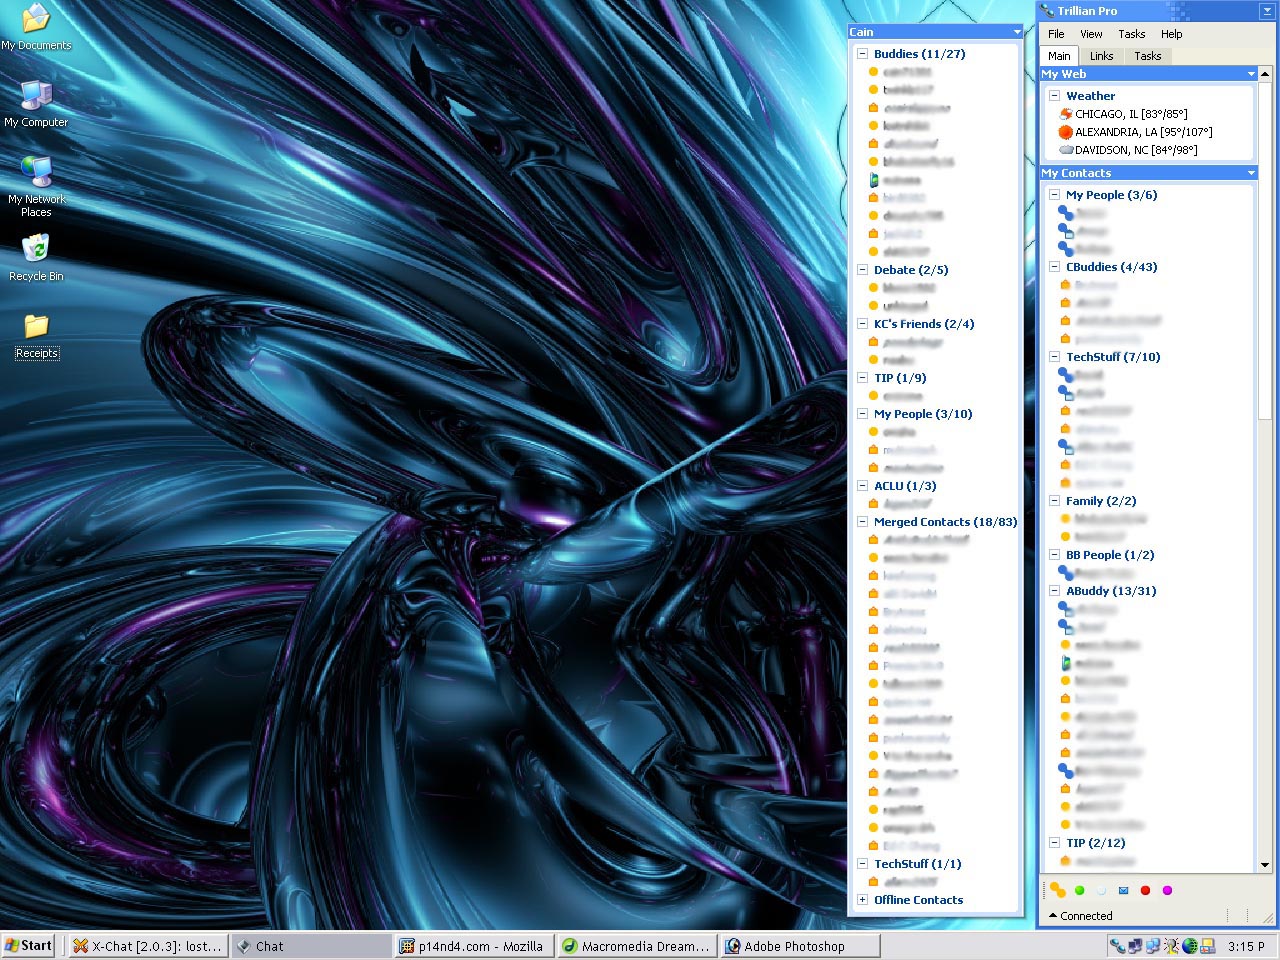
Task: Click the Connected status arrow toggle
Action: [1052, 915]
